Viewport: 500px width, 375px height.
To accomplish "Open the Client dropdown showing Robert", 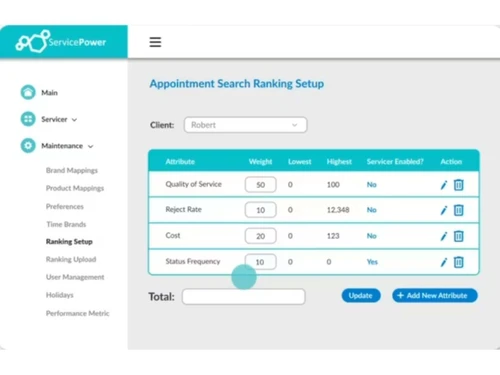I will click(245, 125).
